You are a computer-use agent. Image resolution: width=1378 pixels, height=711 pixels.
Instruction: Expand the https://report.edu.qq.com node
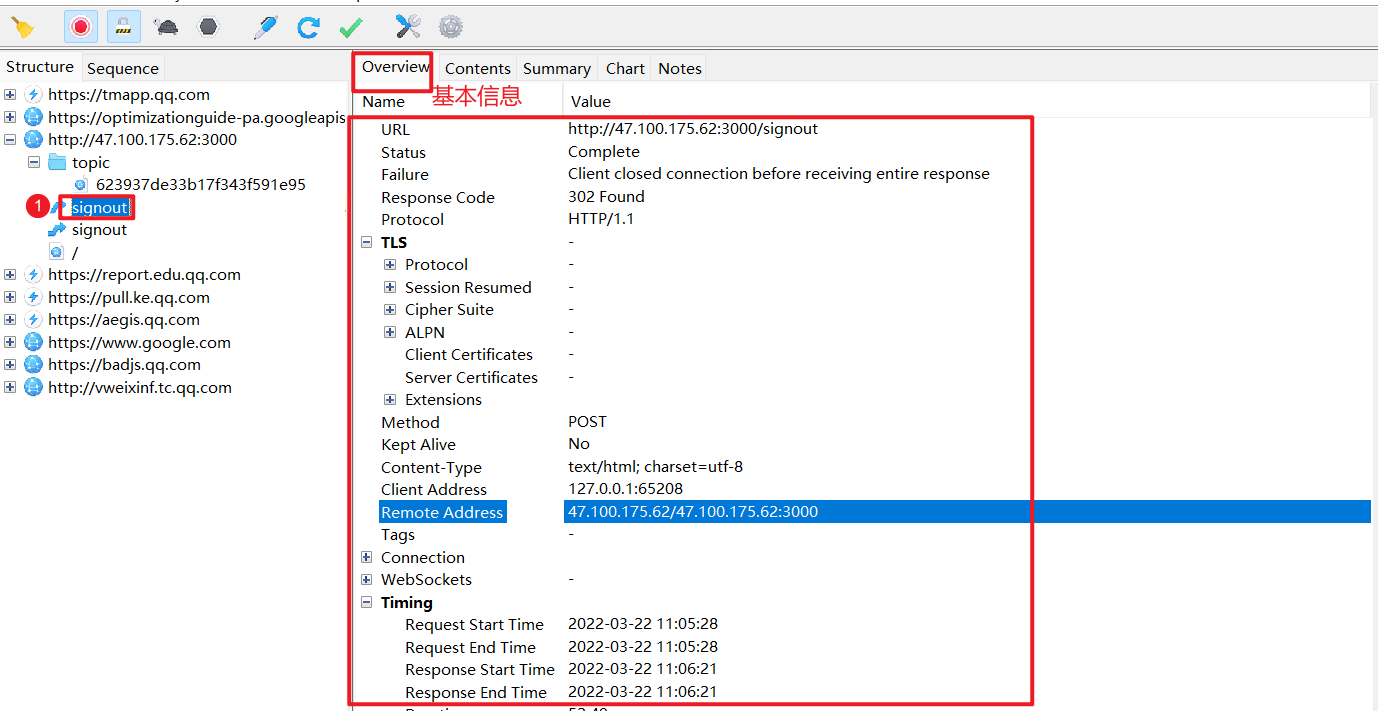point(10,275)
